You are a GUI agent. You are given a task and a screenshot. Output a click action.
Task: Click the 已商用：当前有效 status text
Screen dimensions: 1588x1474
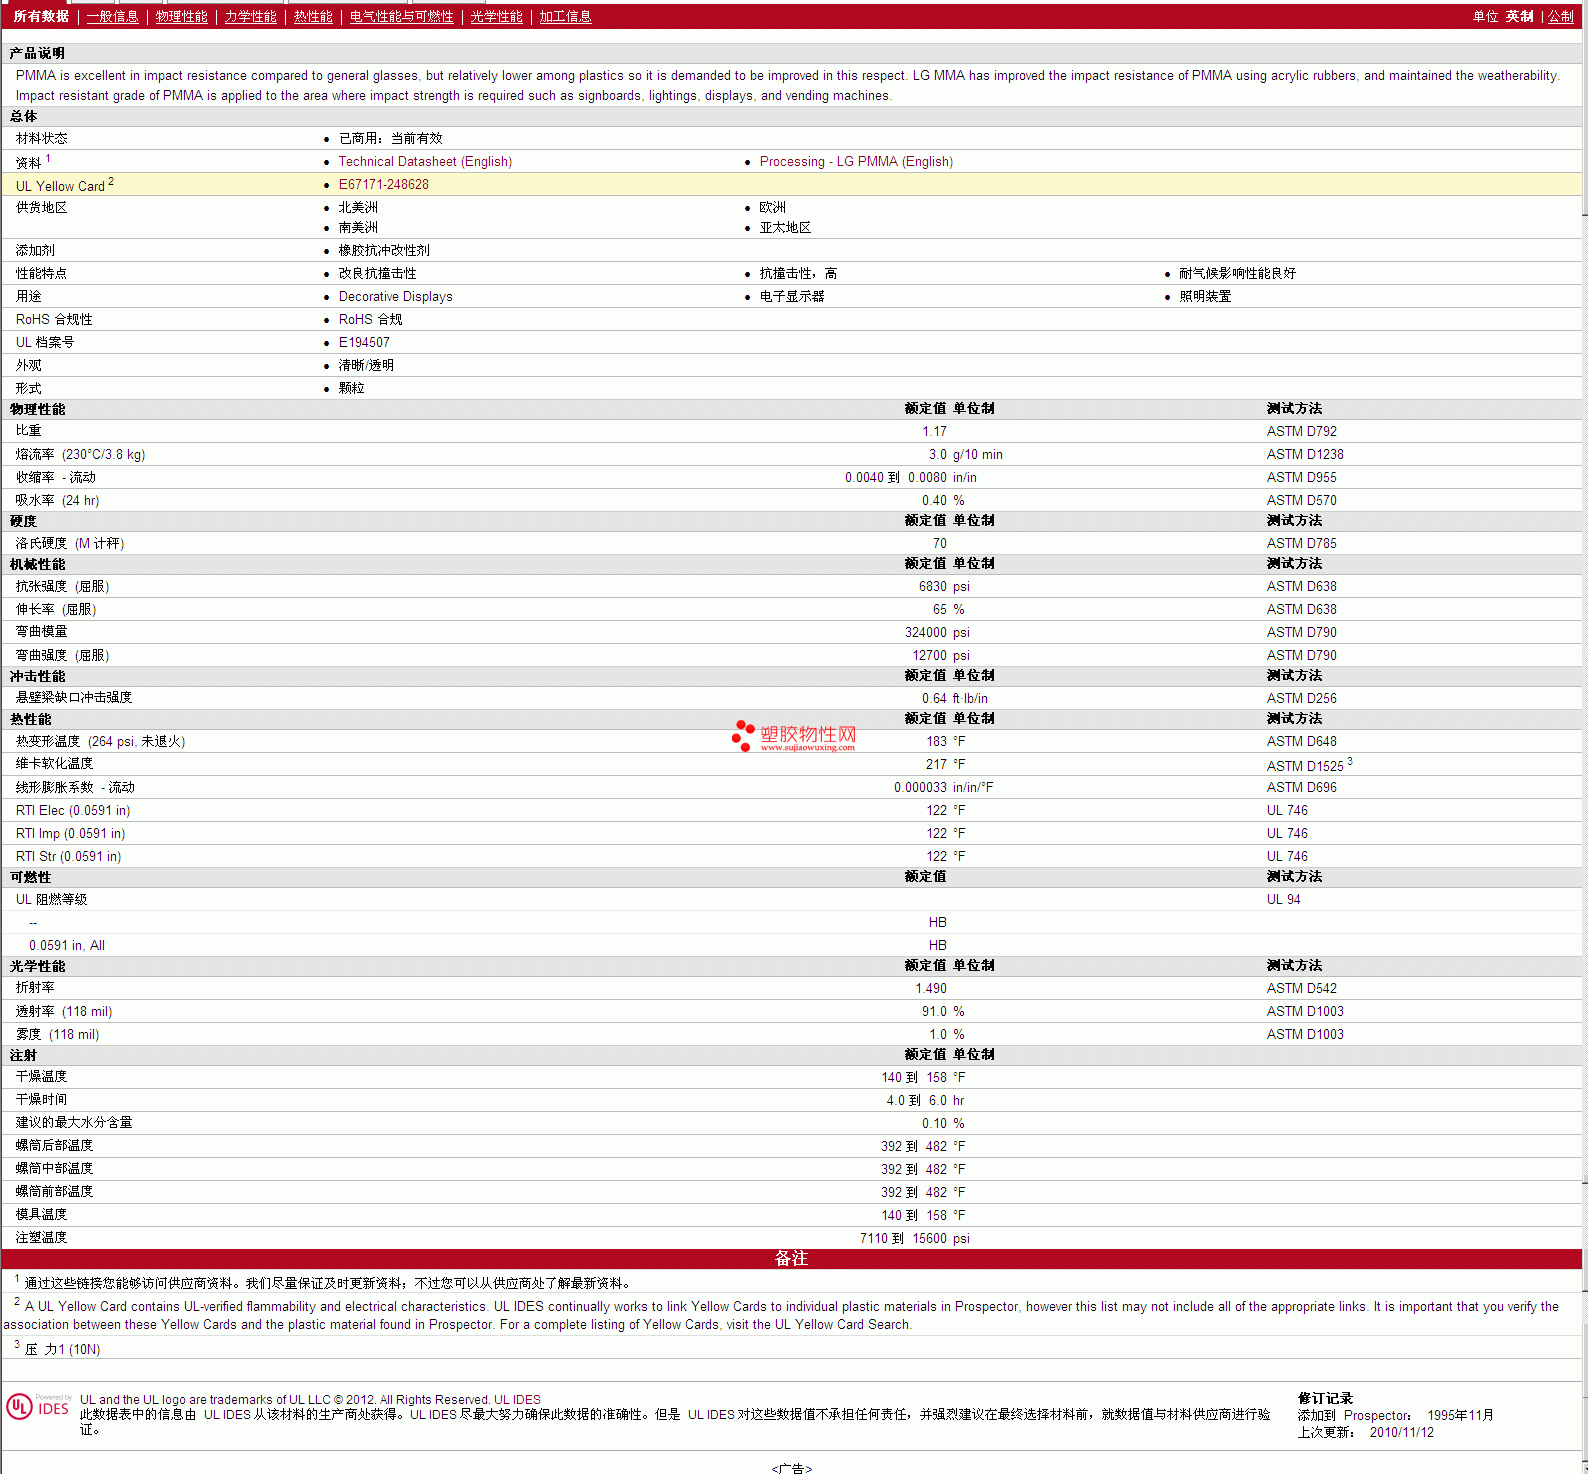(390, 138)
